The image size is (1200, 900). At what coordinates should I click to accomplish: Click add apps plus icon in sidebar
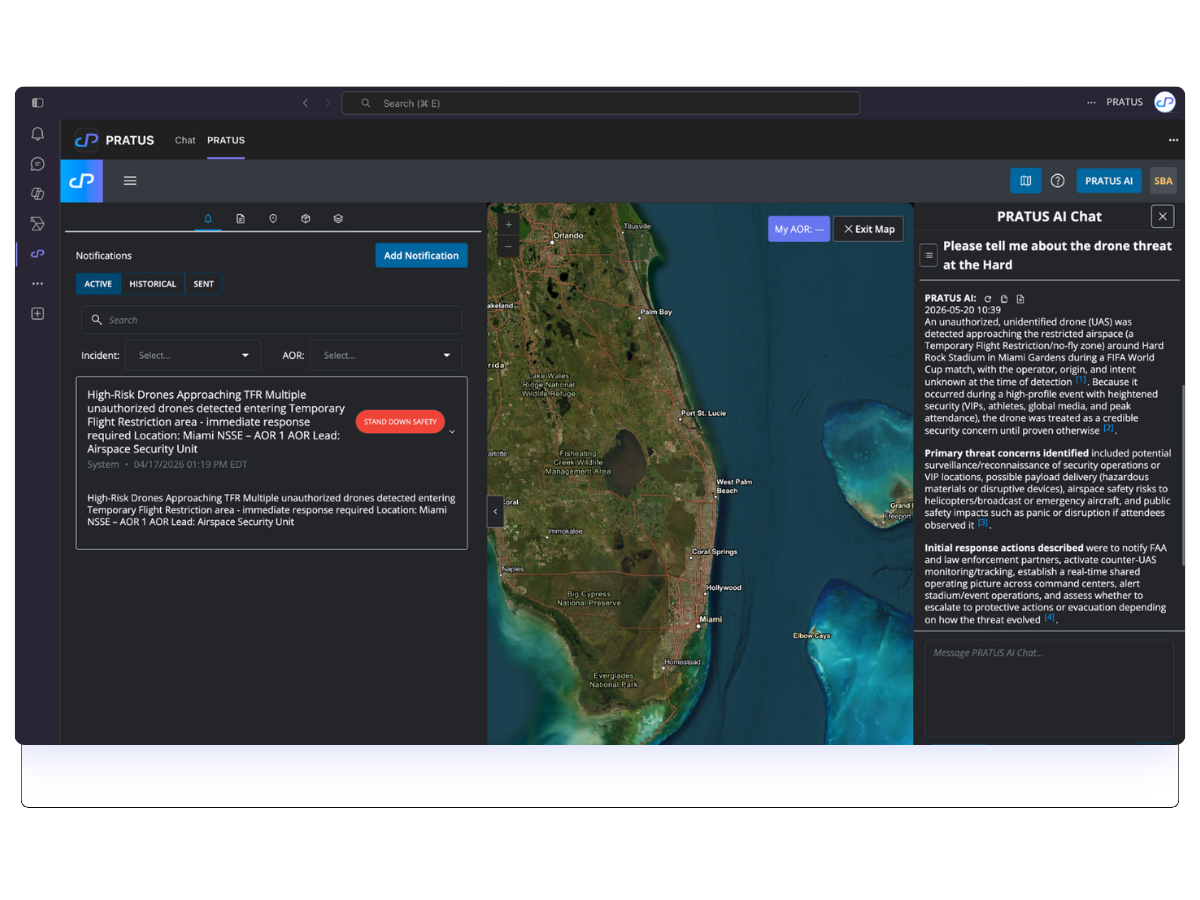point(38,314)
